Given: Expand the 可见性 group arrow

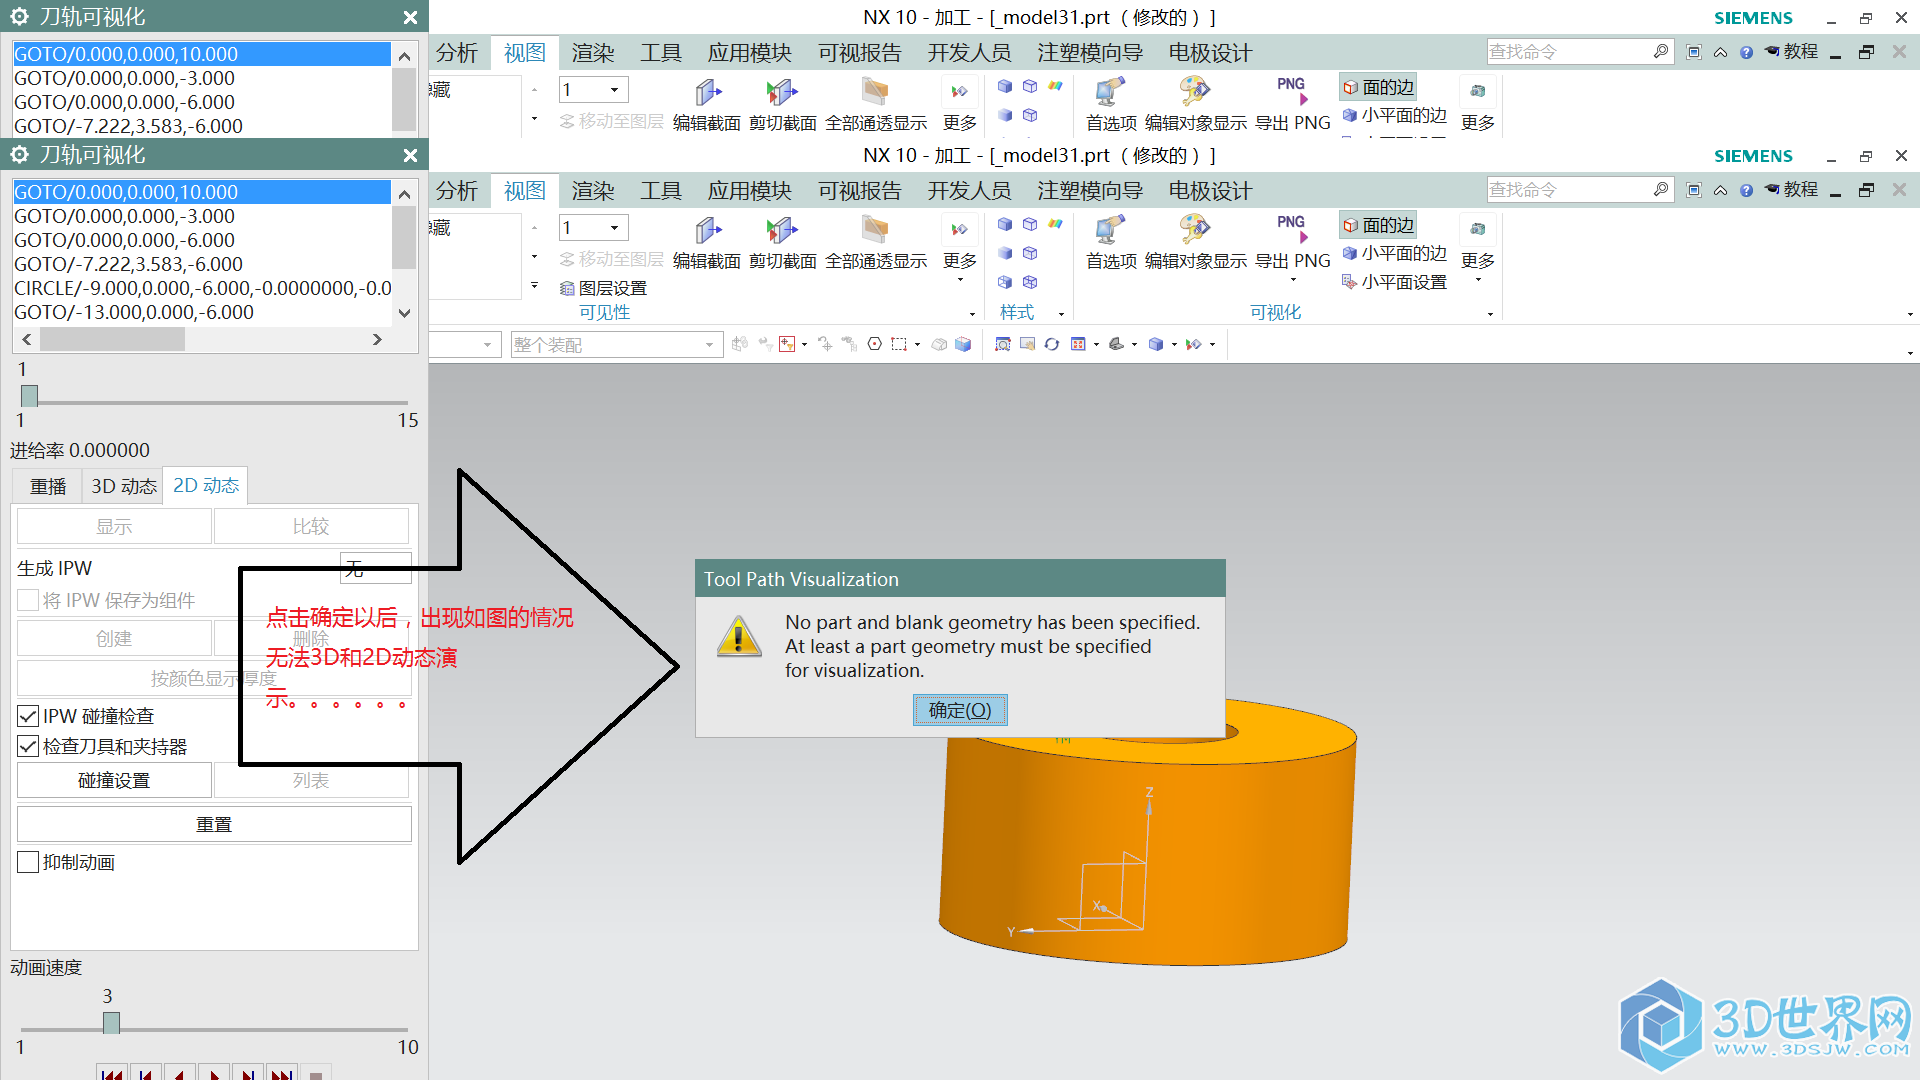Looking at the screenshot, I should tap(972, 313).
